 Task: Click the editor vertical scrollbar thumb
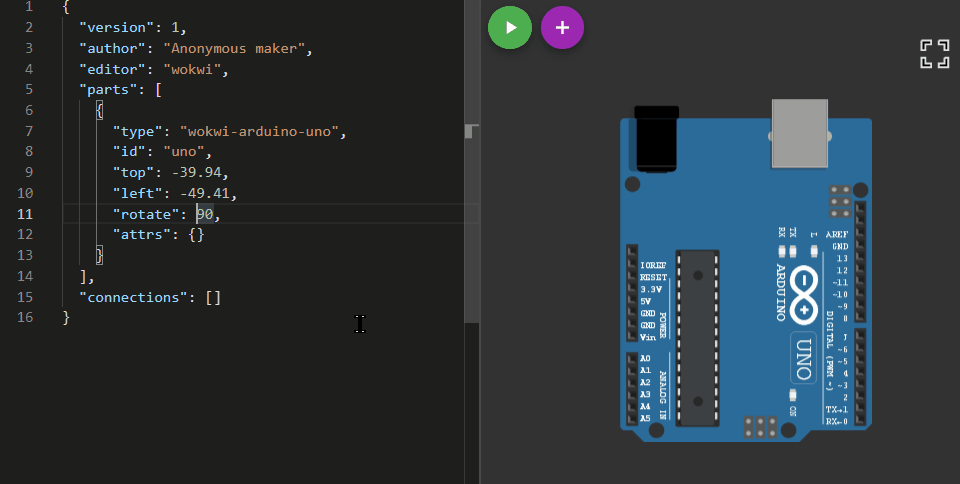[x=471, y=162]
